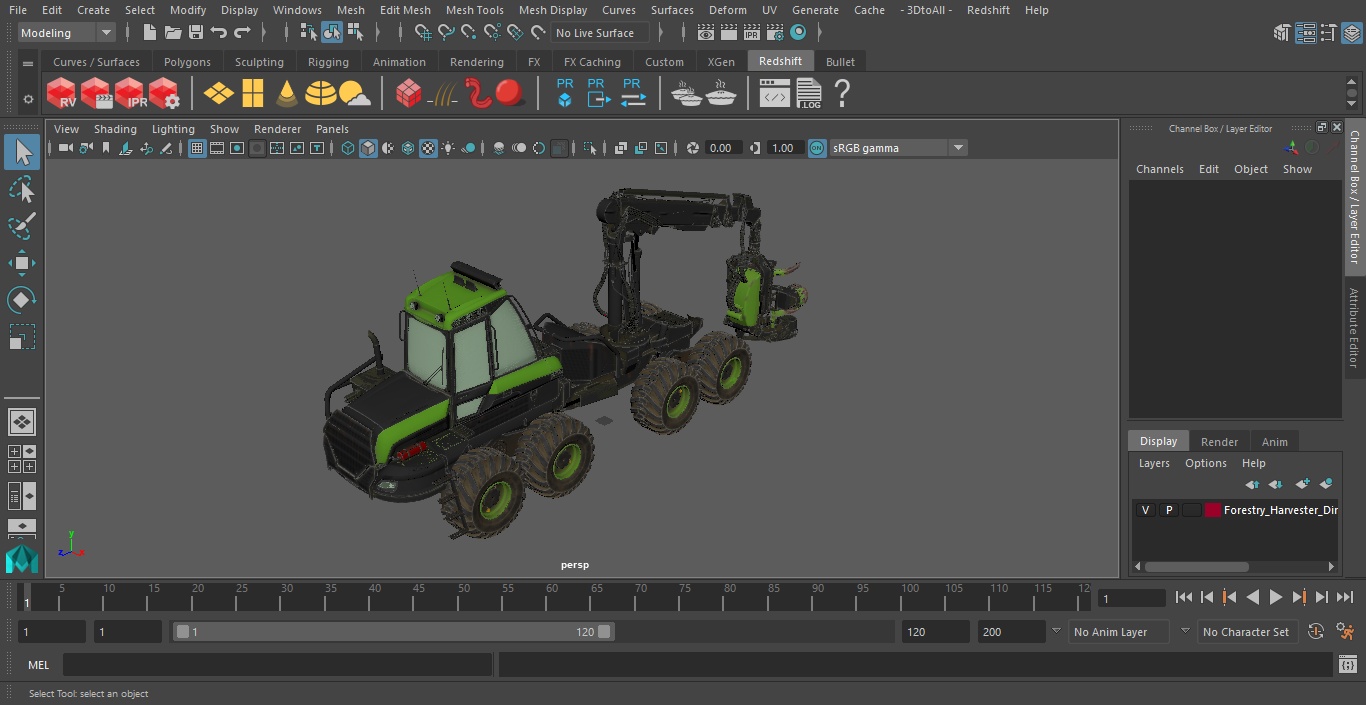Open Layers menu in Layer Editor
Screen dimensions: 1366x705
[x=1154, y=463]
